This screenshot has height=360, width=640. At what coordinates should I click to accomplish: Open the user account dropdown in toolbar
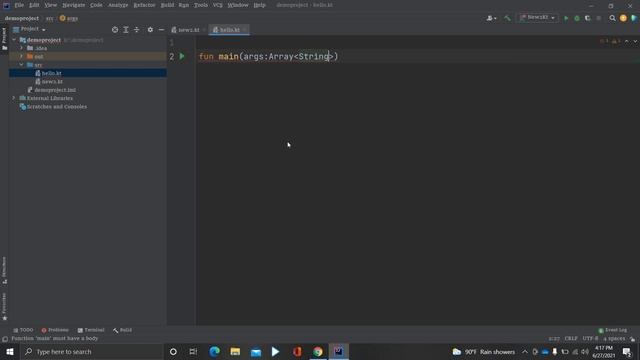[491, 18]
